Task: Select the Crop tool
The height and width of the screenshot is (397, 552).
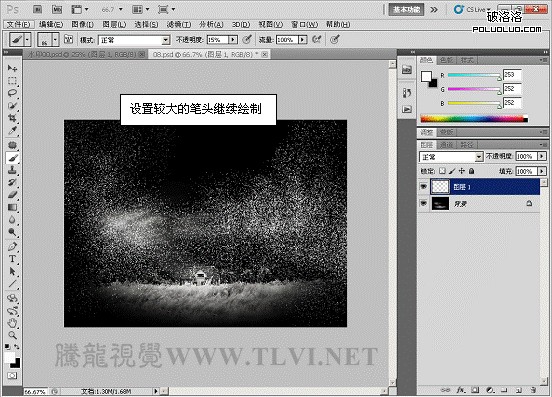Action: point(12,118)
